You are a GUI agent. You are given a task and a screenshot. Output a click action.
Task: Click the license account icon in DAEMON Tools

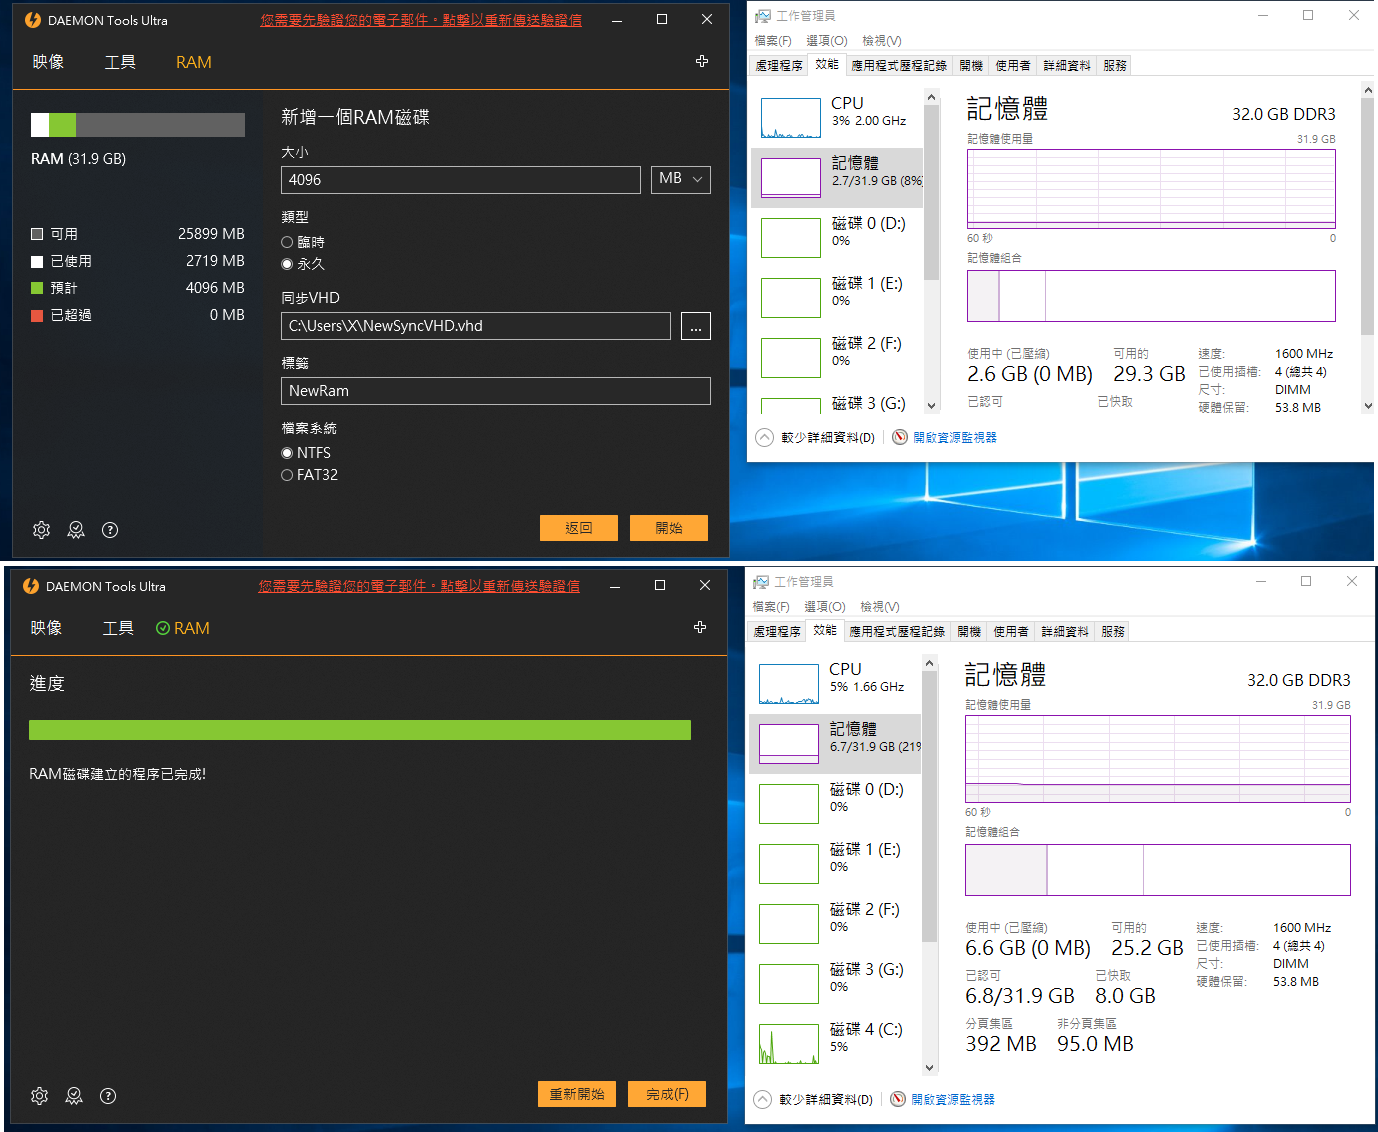pyautogui.click(x=76, y=530)
